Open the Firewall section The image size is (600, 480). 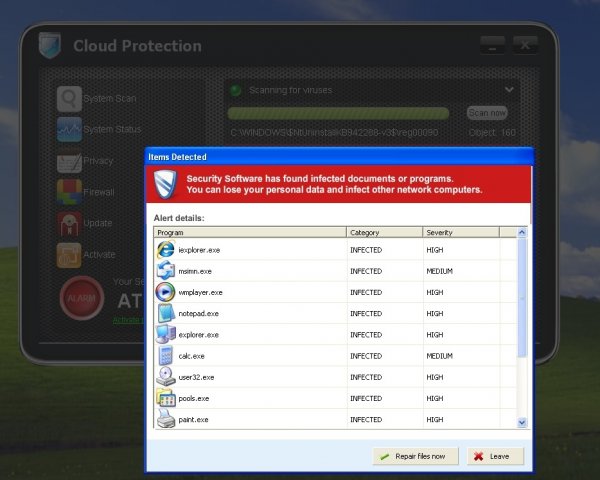[x=86, y=192]
